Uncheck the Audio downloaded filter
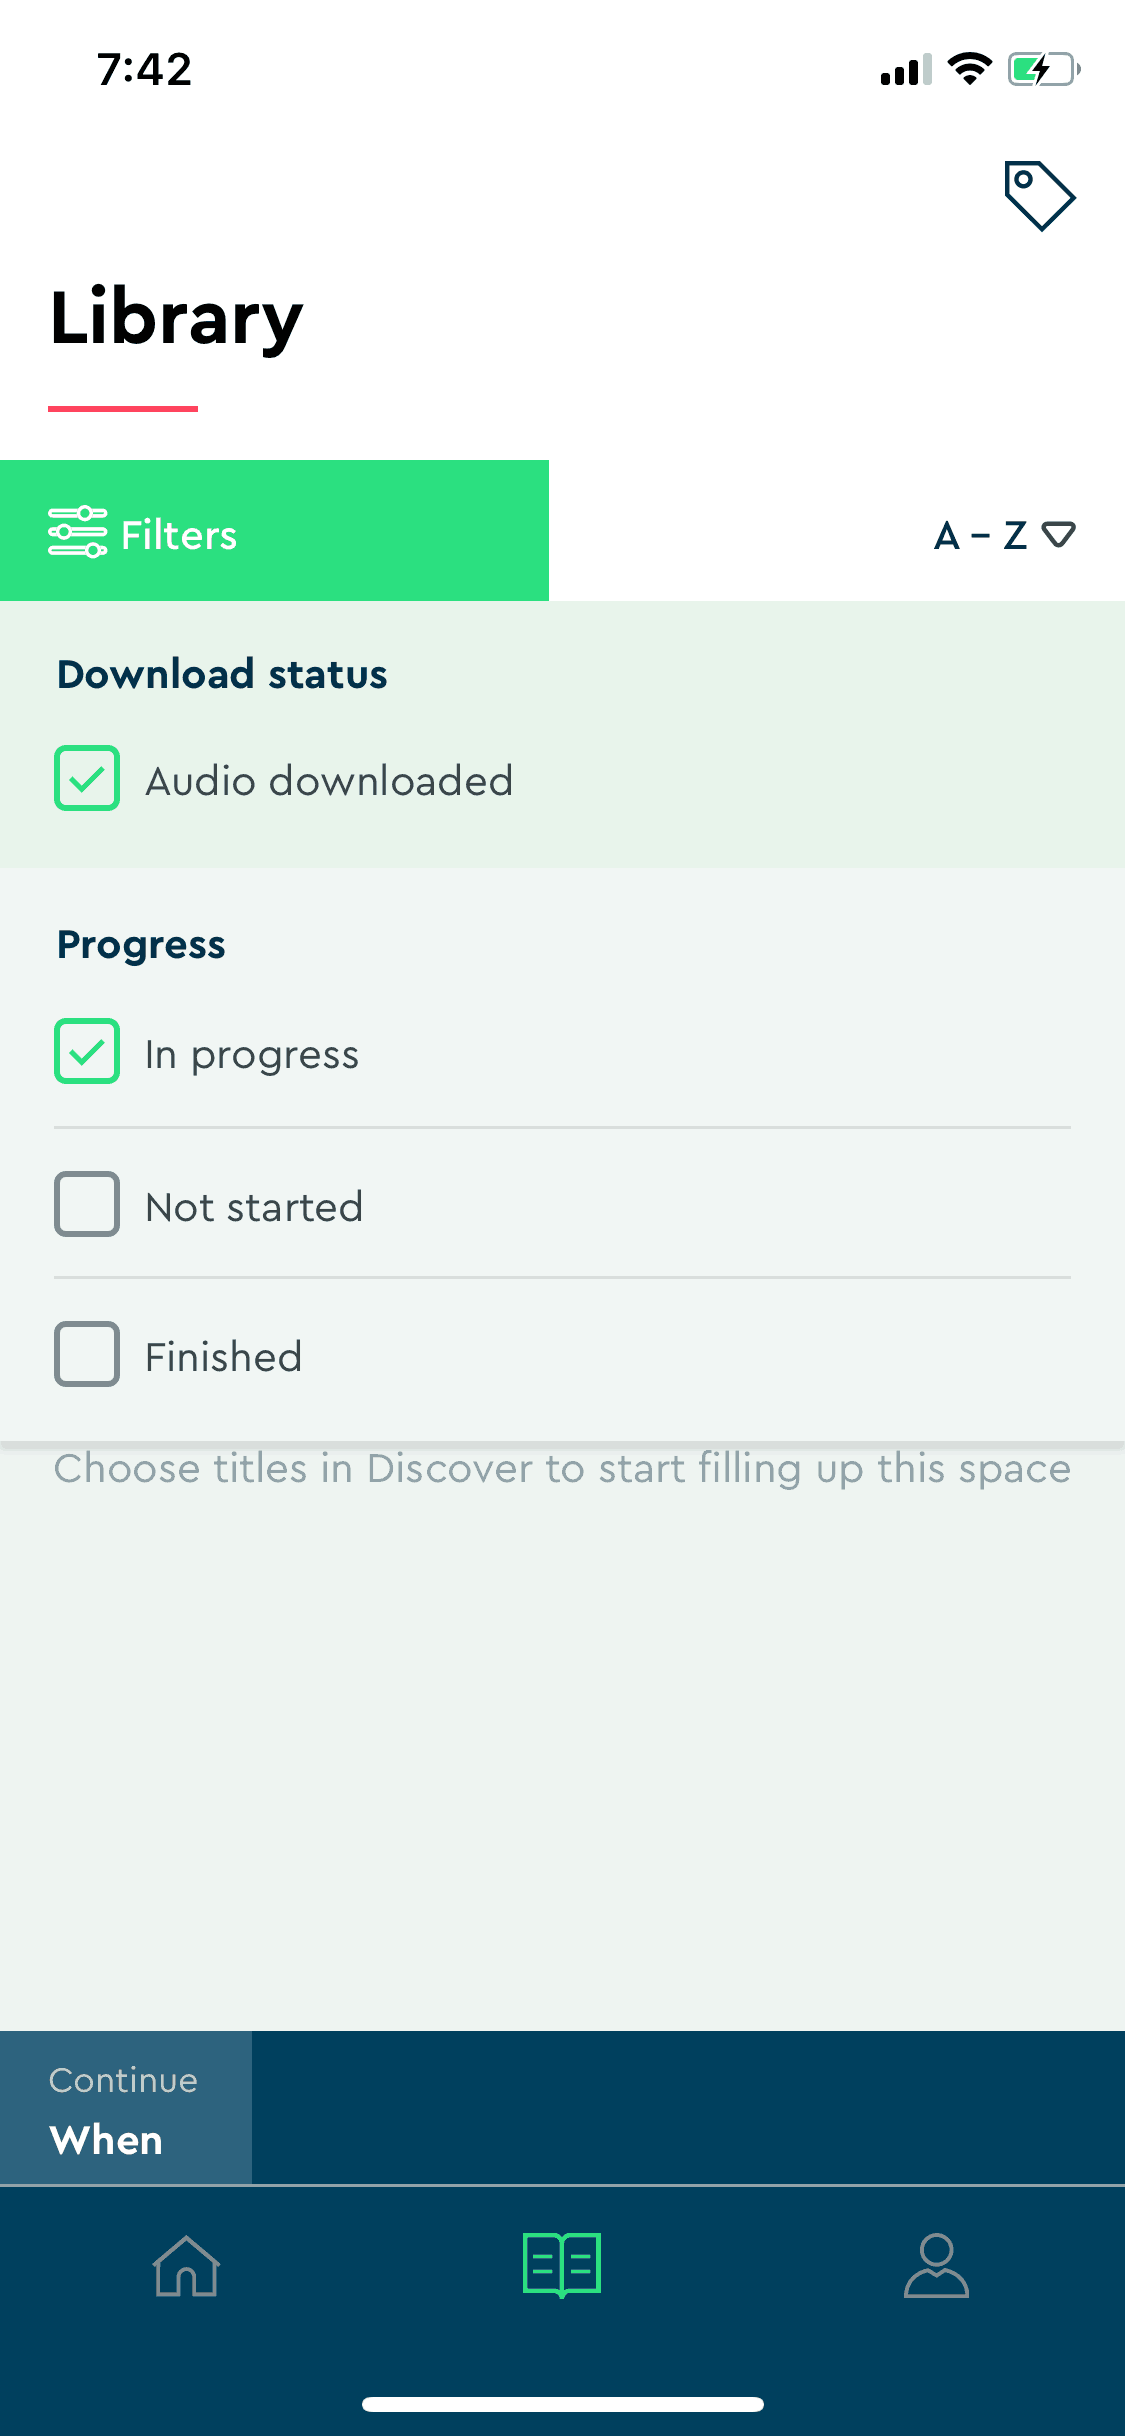Image resolution: width=1125 pixels, height=2436 pixels. tap(87, 779)
